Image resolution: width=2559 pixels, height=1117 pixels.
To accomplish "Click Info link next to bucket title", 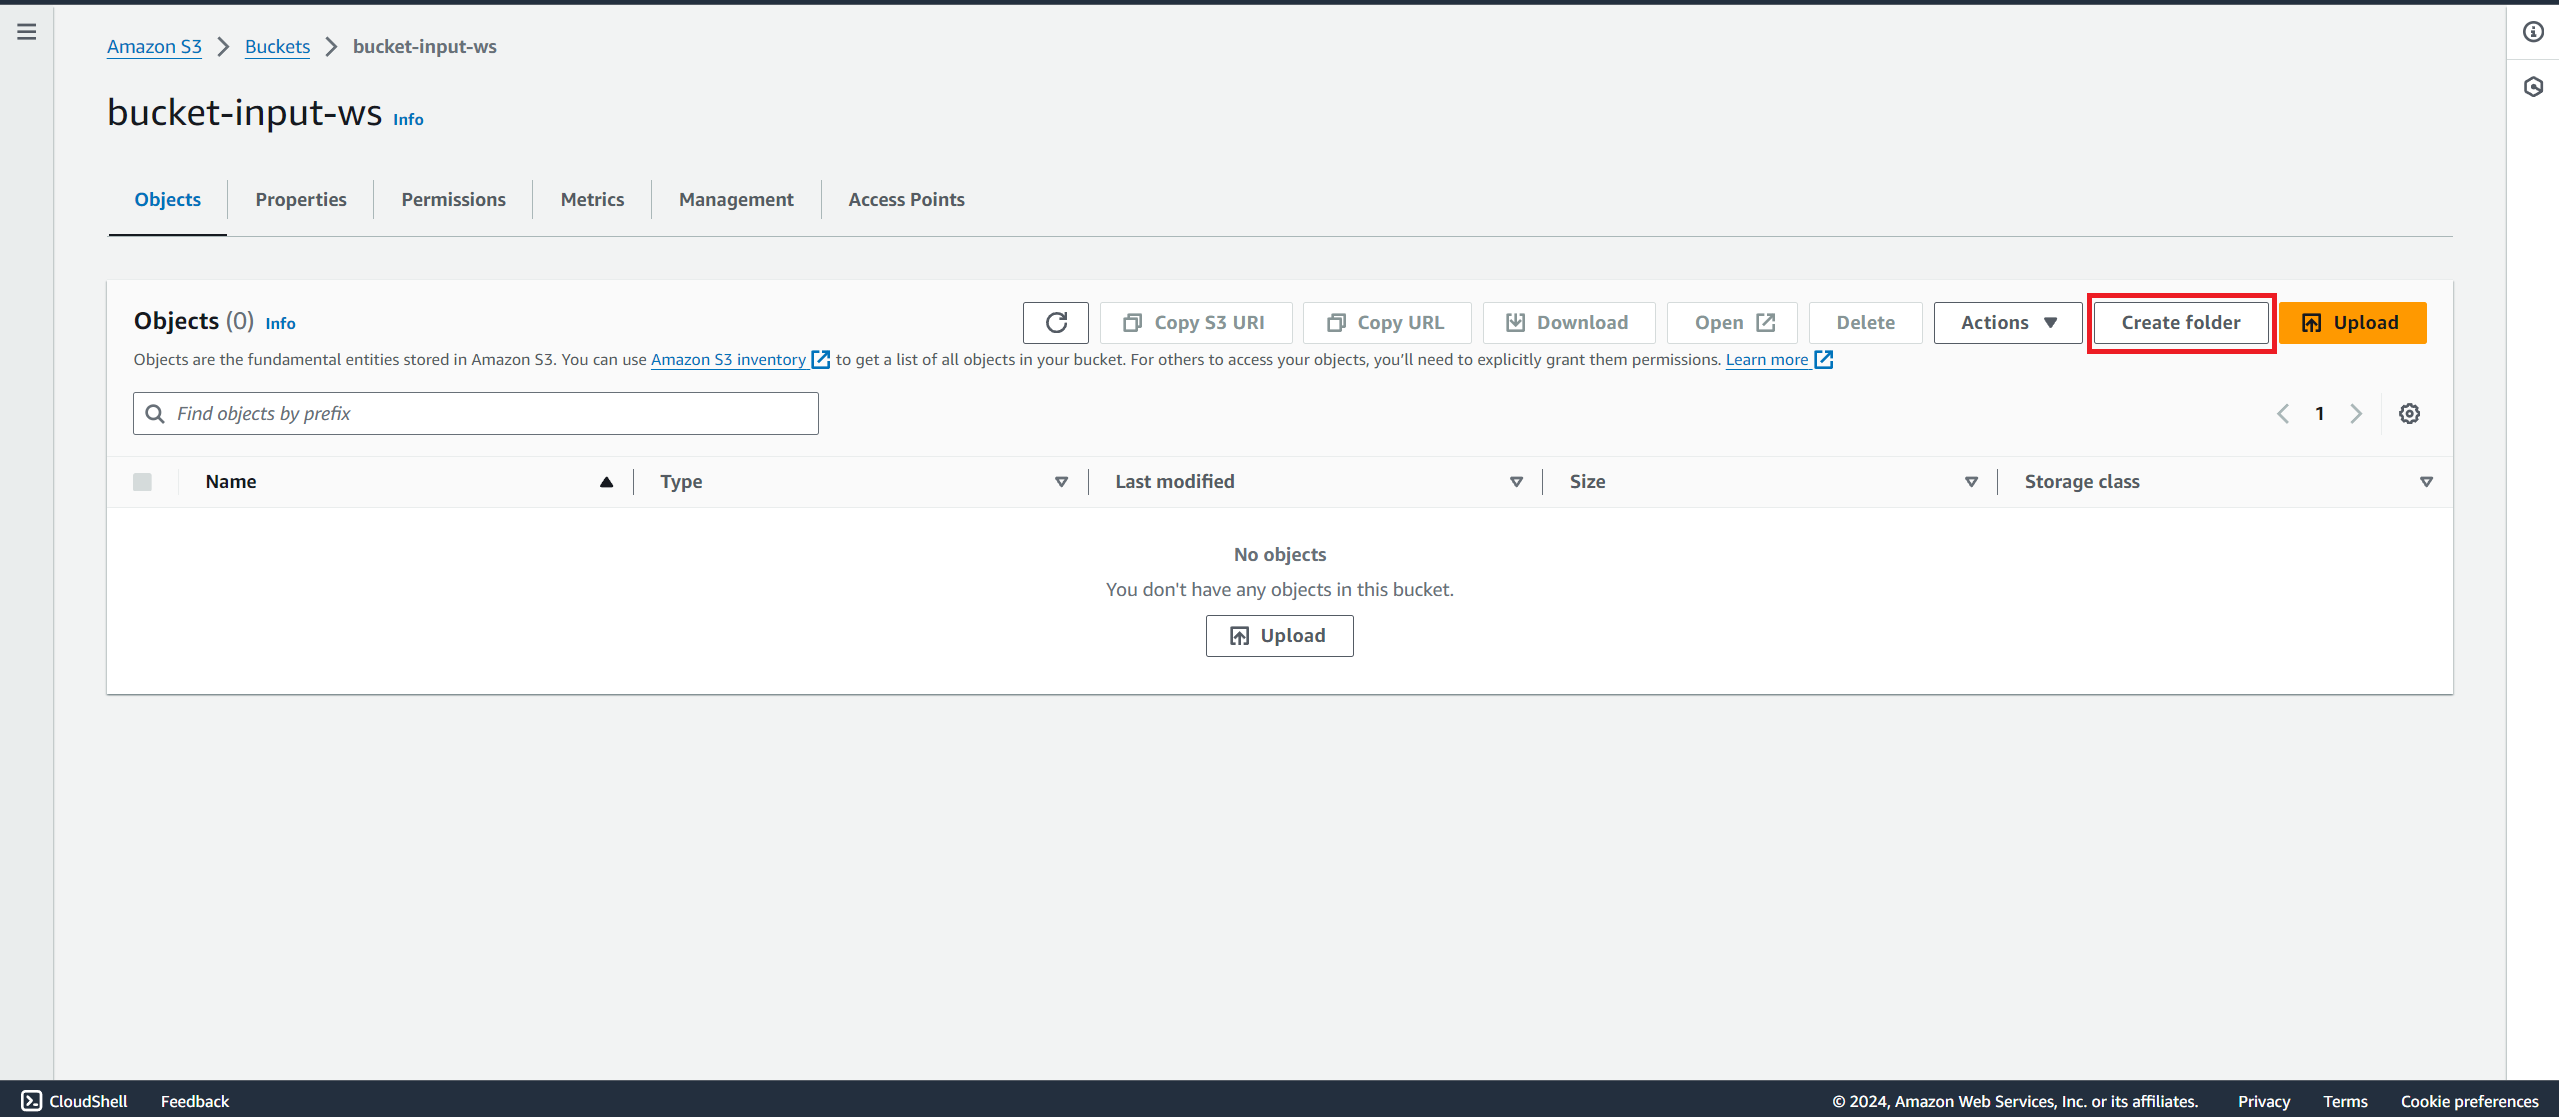I will pyautogui.click(x=408, y=119).
